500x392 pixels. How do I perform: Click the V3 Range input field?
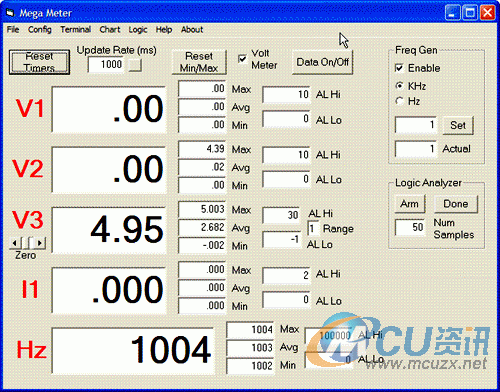pos(313,229)
